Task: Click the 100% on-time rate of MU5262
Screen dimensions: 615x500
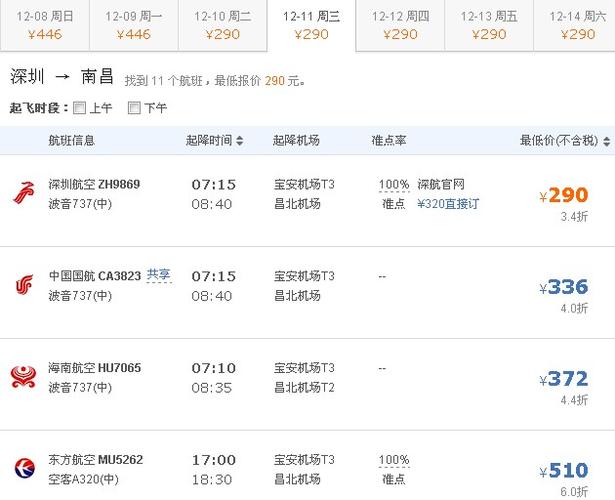Action: (394, 460)
